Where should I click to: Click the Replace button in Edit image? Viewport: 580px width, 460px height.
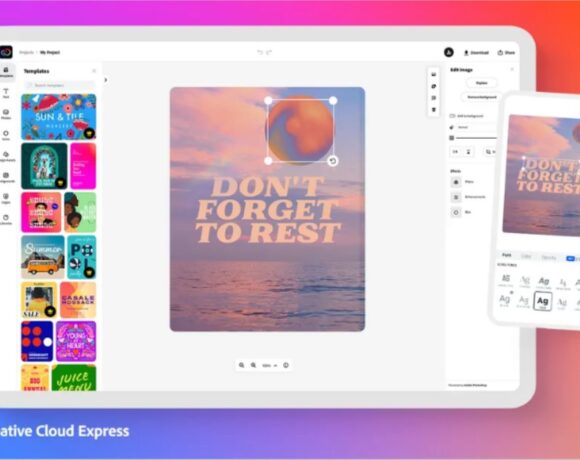(x=482, y=83)
